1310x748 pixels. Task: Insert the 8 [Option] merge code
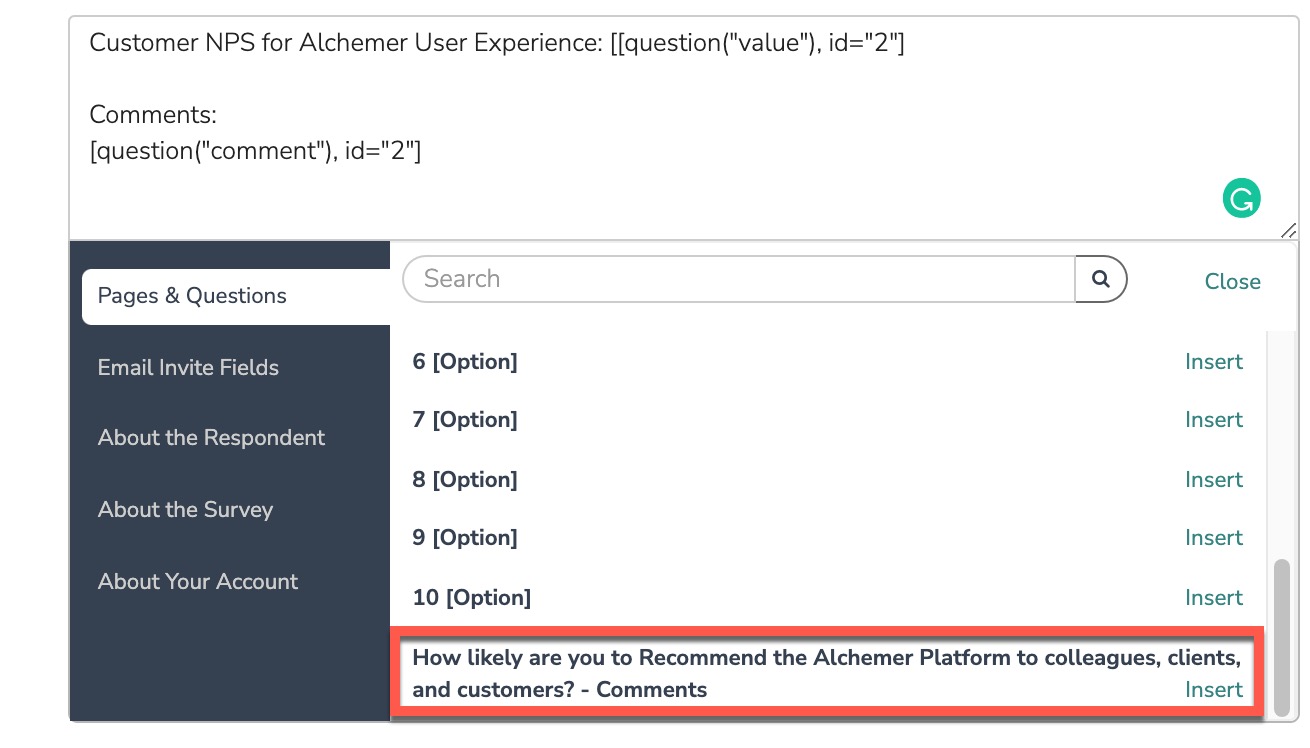[1213, 480]
